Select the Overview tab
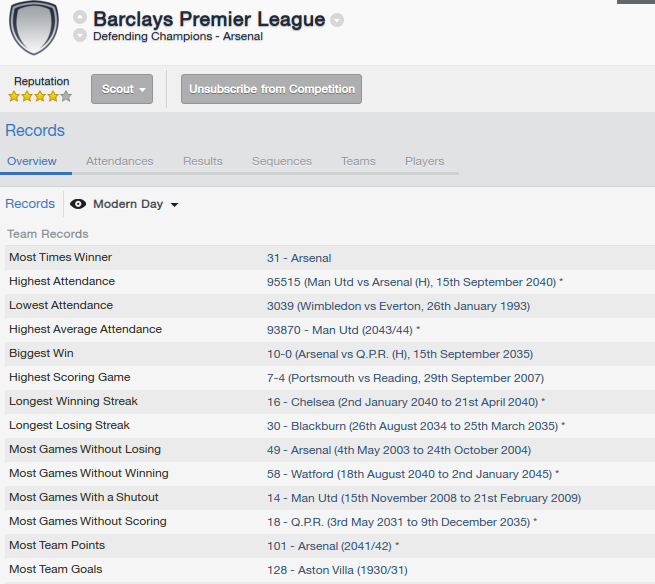Screen dimensions: 655x584 click(x=32, y=161)
